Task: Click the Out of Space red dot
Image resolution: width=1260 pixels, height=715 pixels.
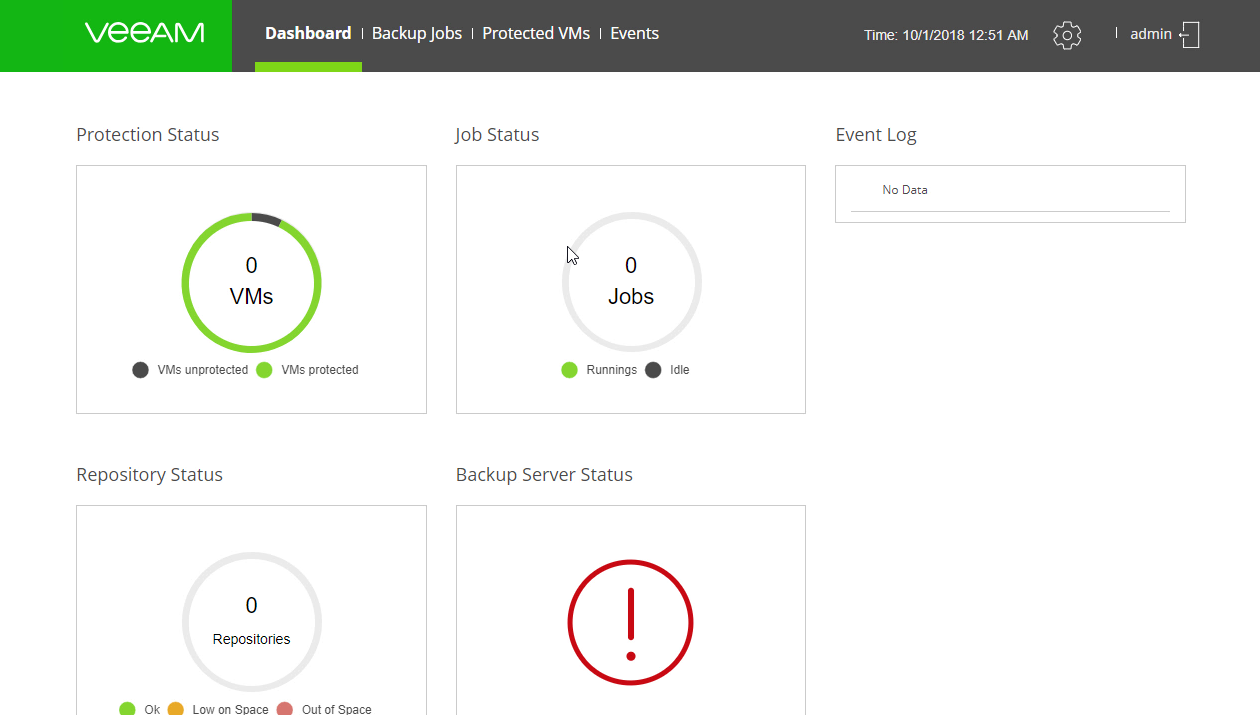Action: pyautogui.click(x=285, y=709)
